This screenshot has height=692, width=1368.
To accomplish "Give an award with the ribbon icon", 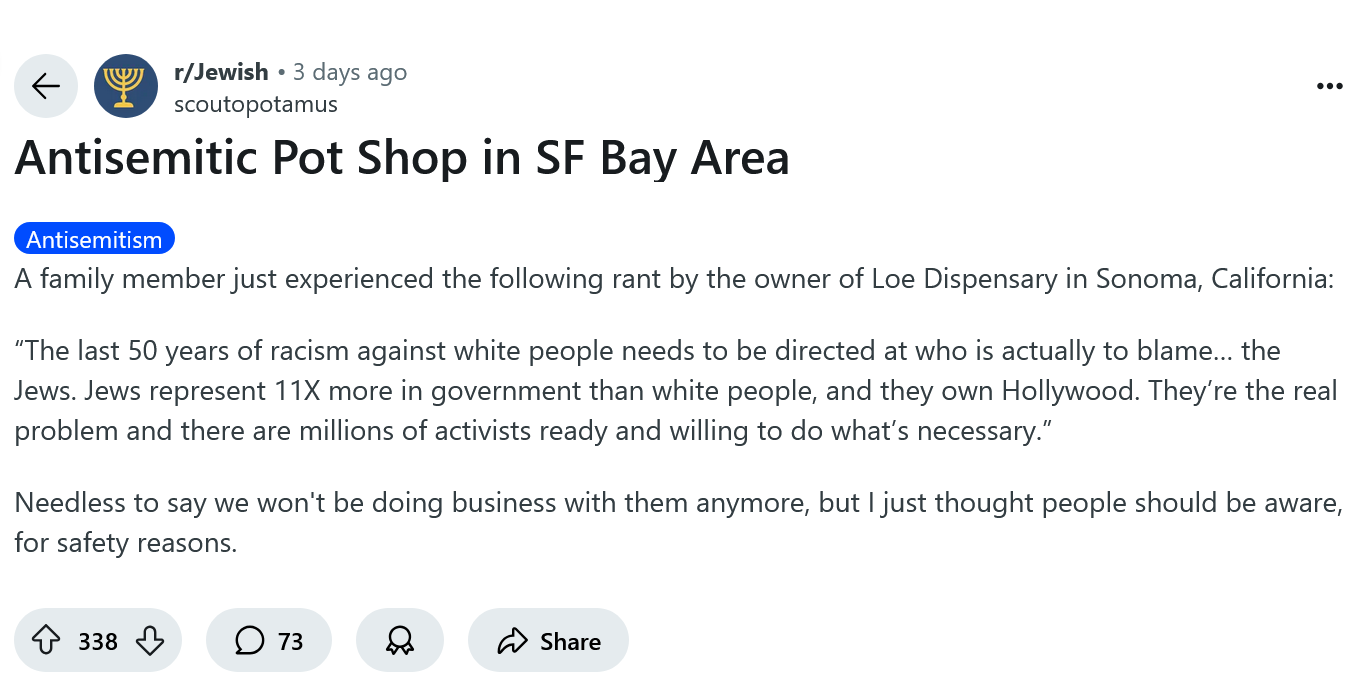I will coord(400,640).
